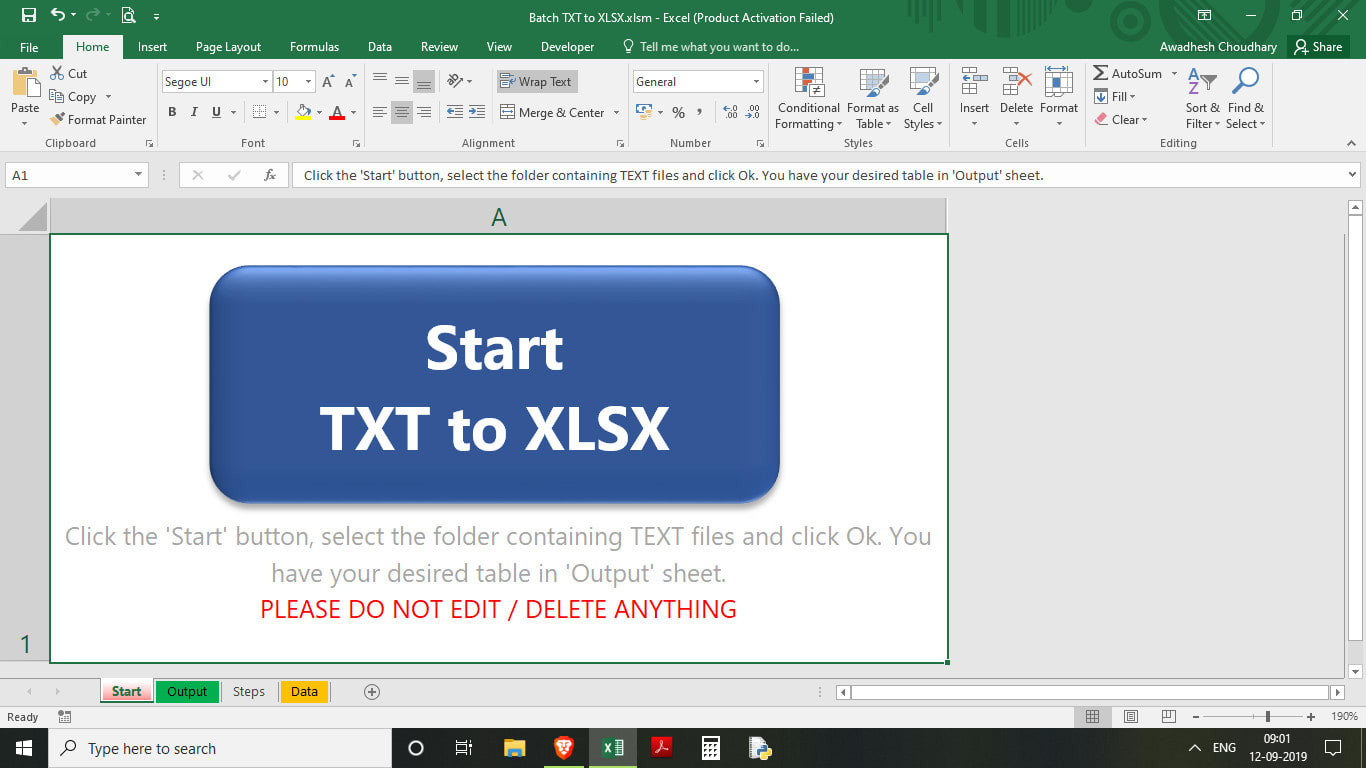Open the font name dropdown Segoe UI
This screenshot has width=1366, height=768.
point(265,82)
